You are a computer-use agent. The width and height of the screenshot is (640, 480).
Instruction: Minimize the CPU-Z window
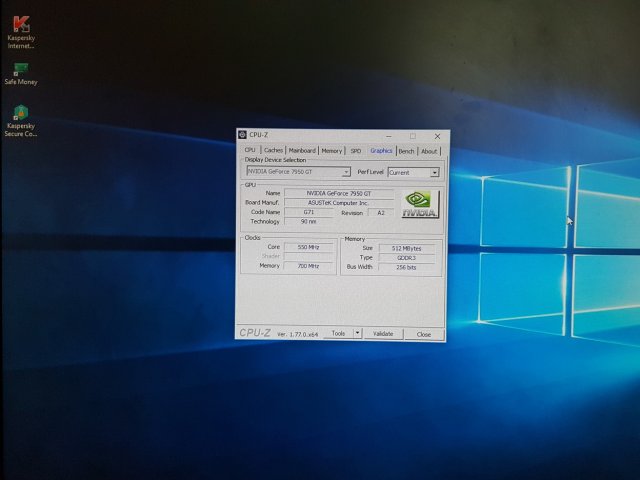coord(389,136)
